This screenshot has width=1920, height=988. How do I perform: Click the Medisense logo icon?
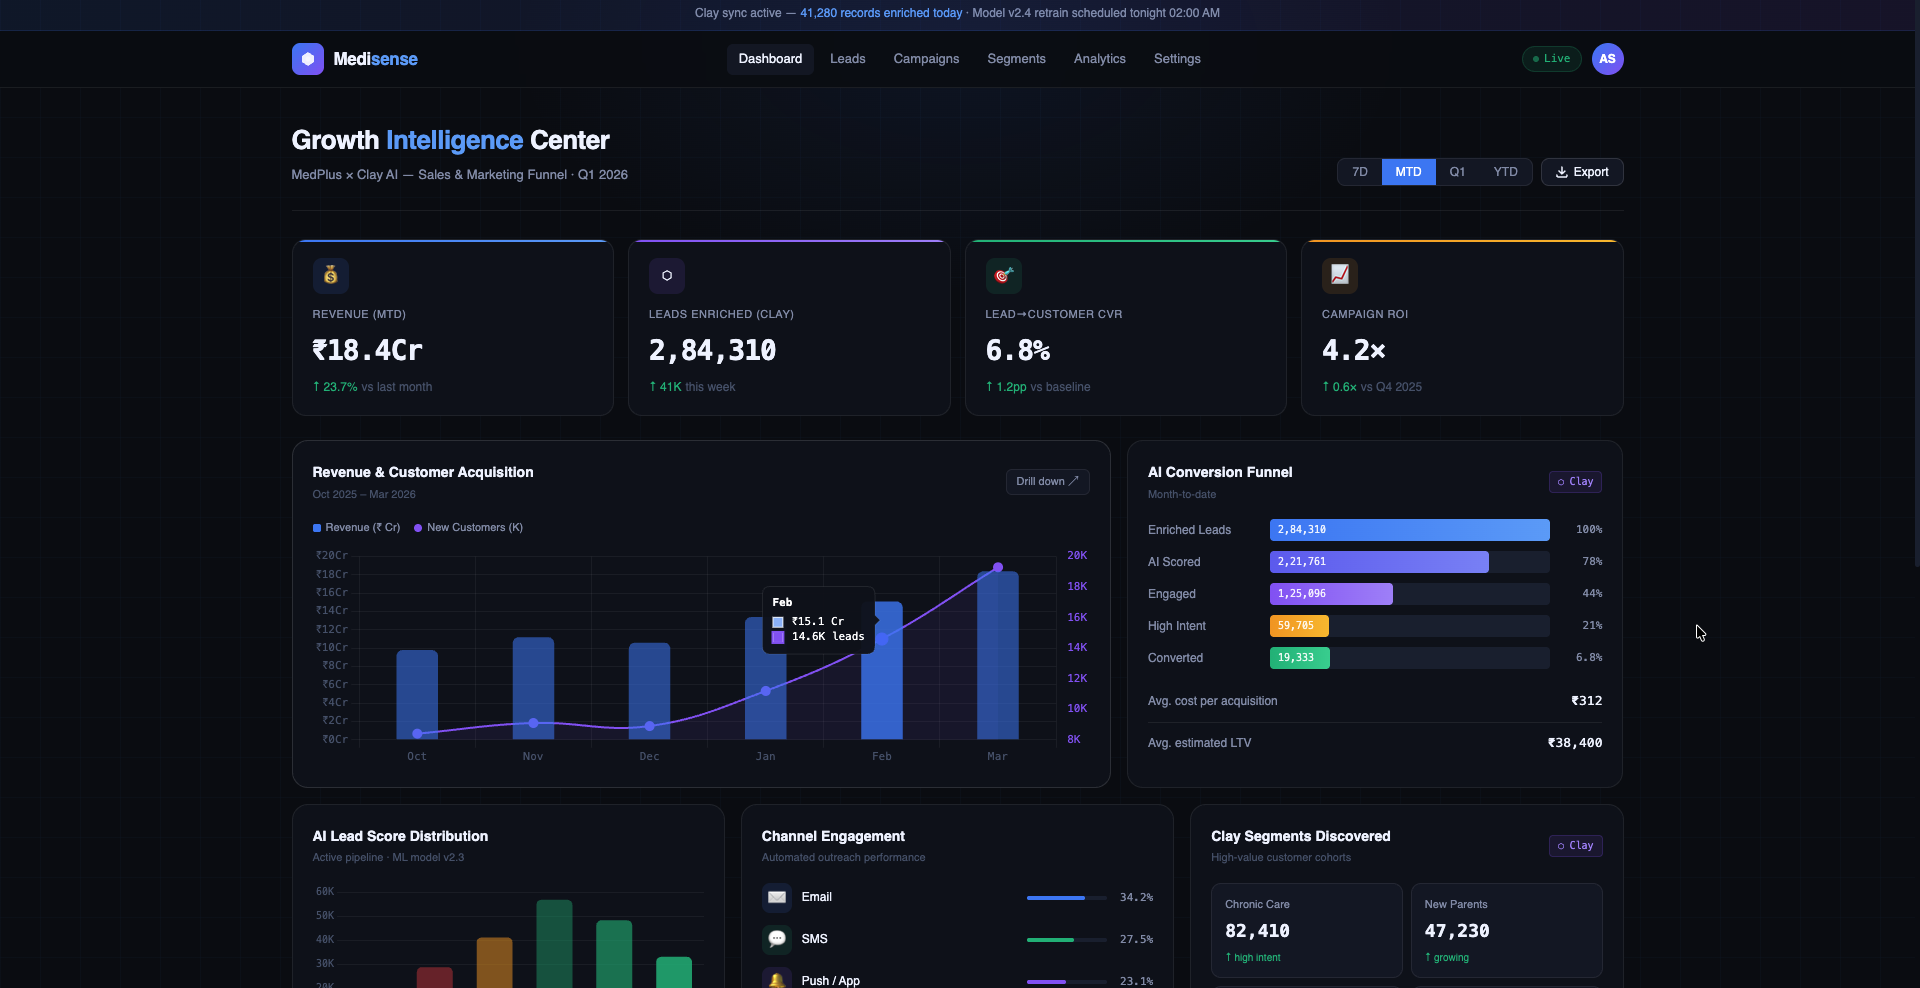tap(308, 59)
